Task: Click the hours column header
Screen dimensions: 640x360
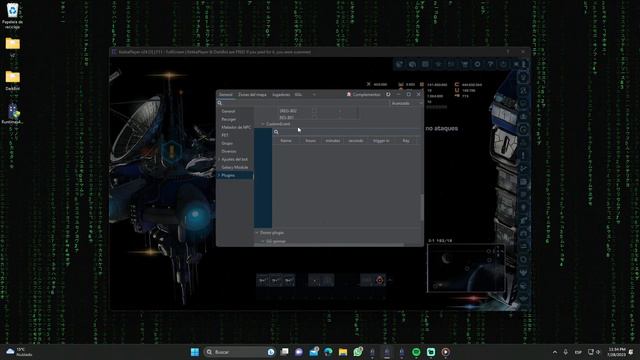Action: point(310,141)
